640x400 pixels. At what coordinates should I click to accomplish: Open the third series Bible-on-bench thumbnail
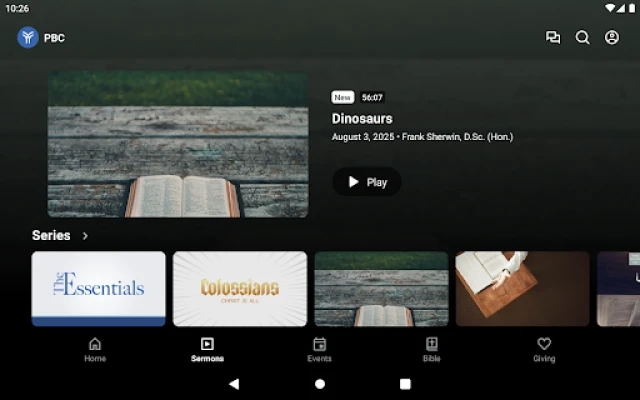click(381, 288)
